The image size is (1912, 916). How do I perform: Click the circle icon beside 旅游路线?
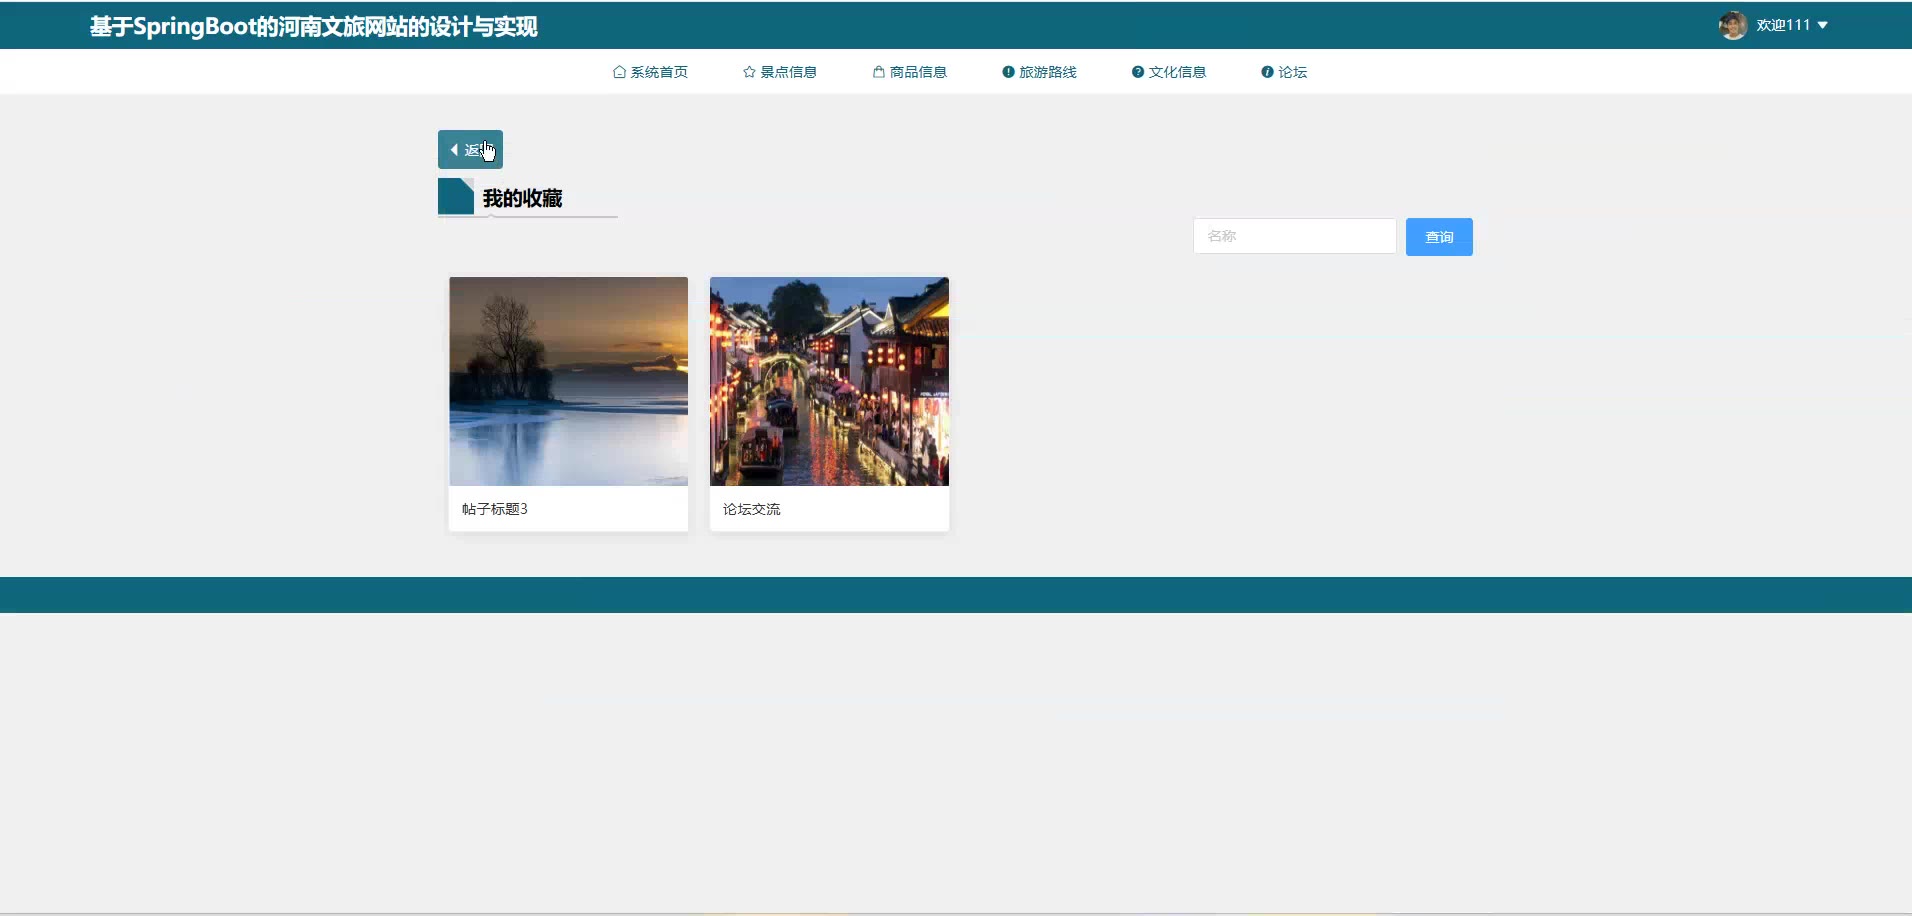click(1008, 72)
